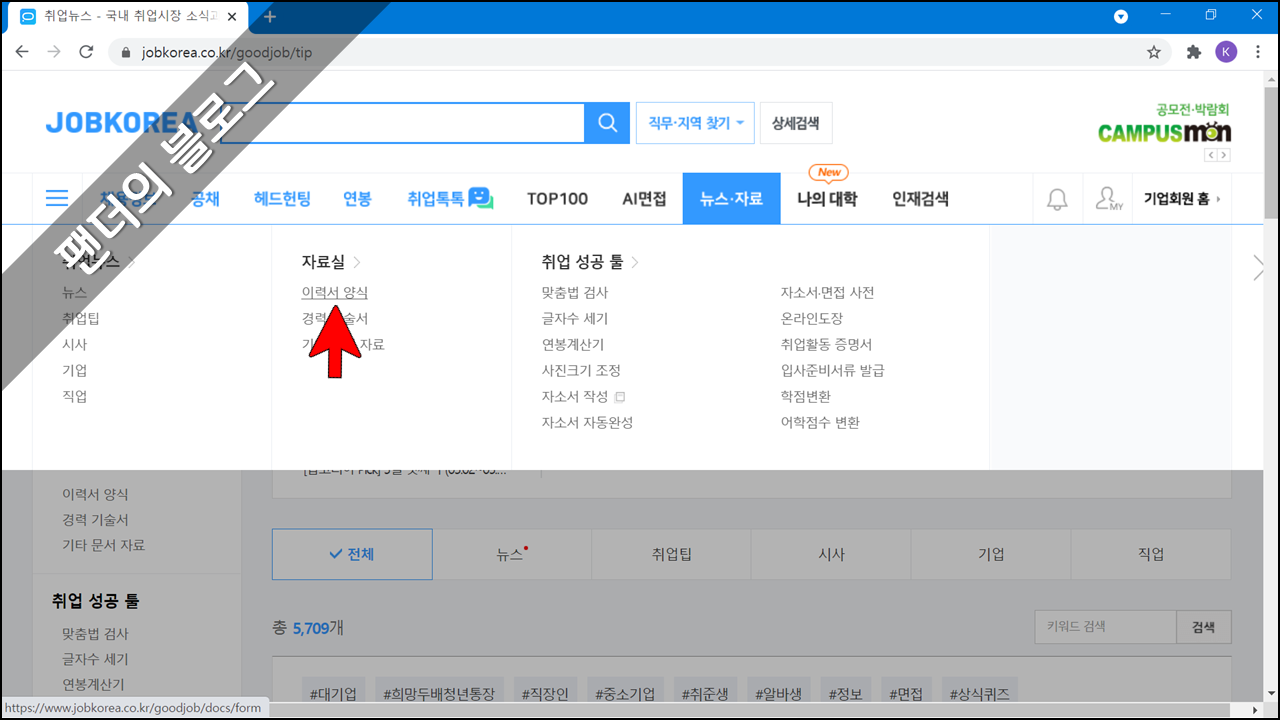Click 자소서 자동완성 link

587,422
